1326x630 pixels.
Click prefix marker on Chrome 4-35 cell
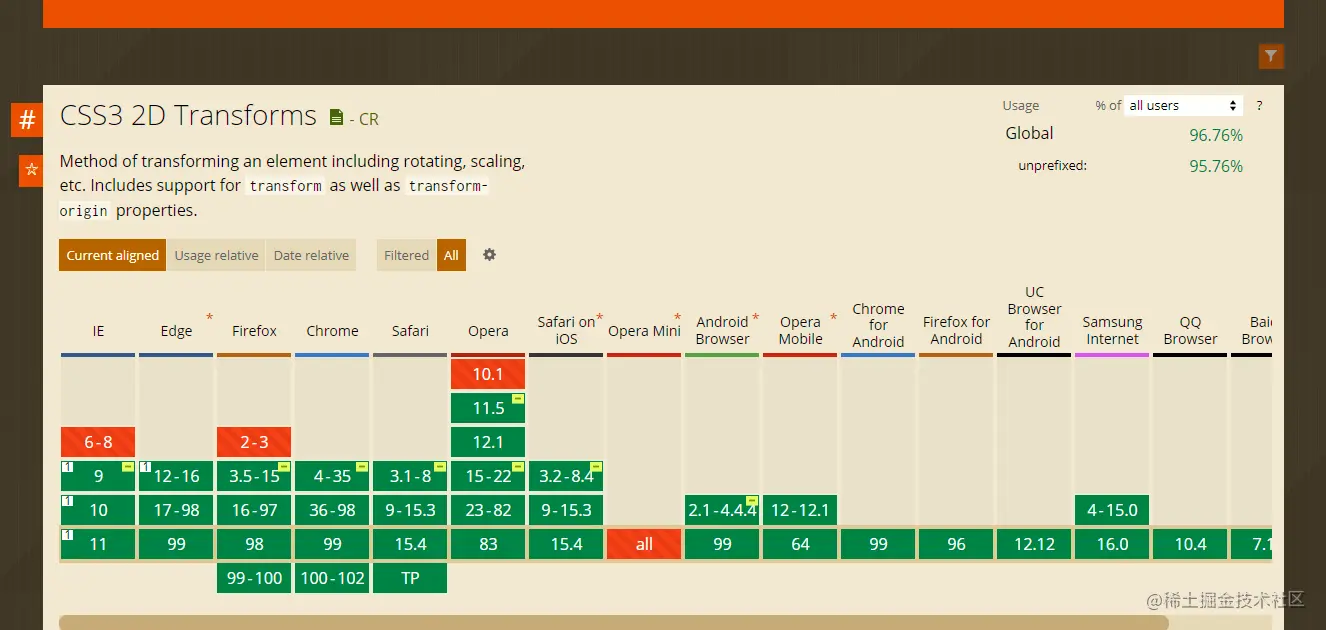point(362,467)
